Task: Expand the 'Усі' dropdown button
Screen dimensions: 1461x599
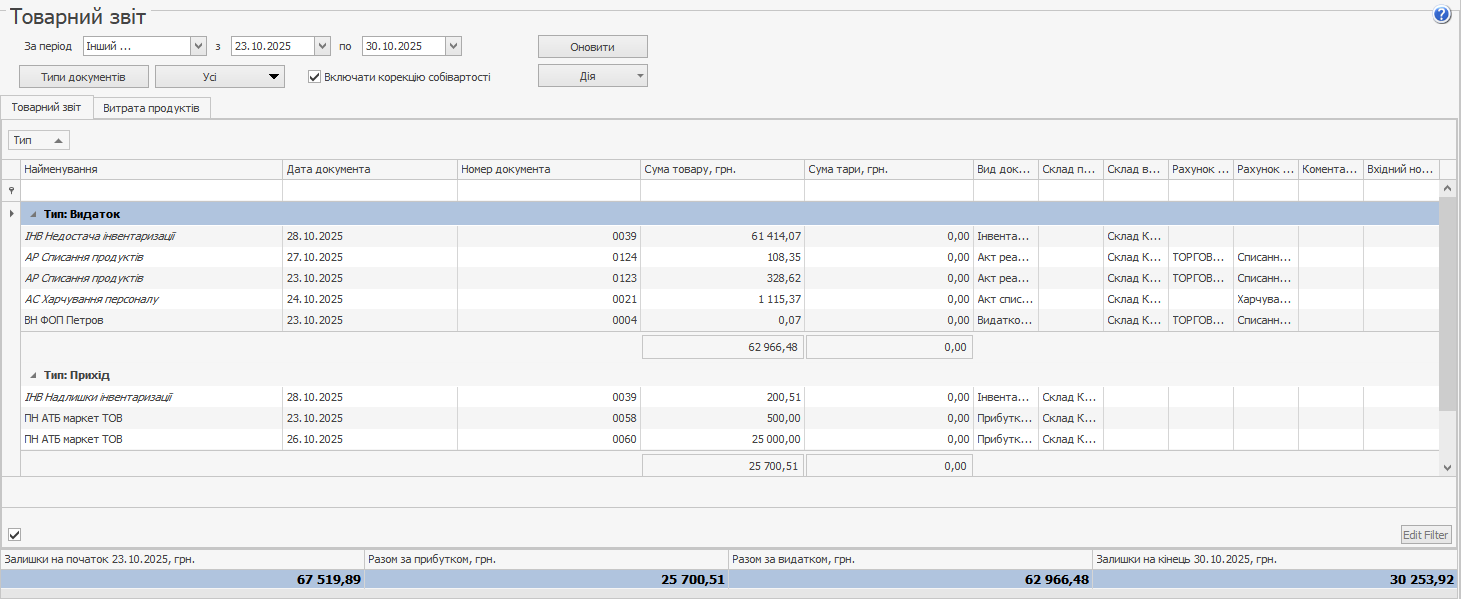Action: [x=273, y=76]
